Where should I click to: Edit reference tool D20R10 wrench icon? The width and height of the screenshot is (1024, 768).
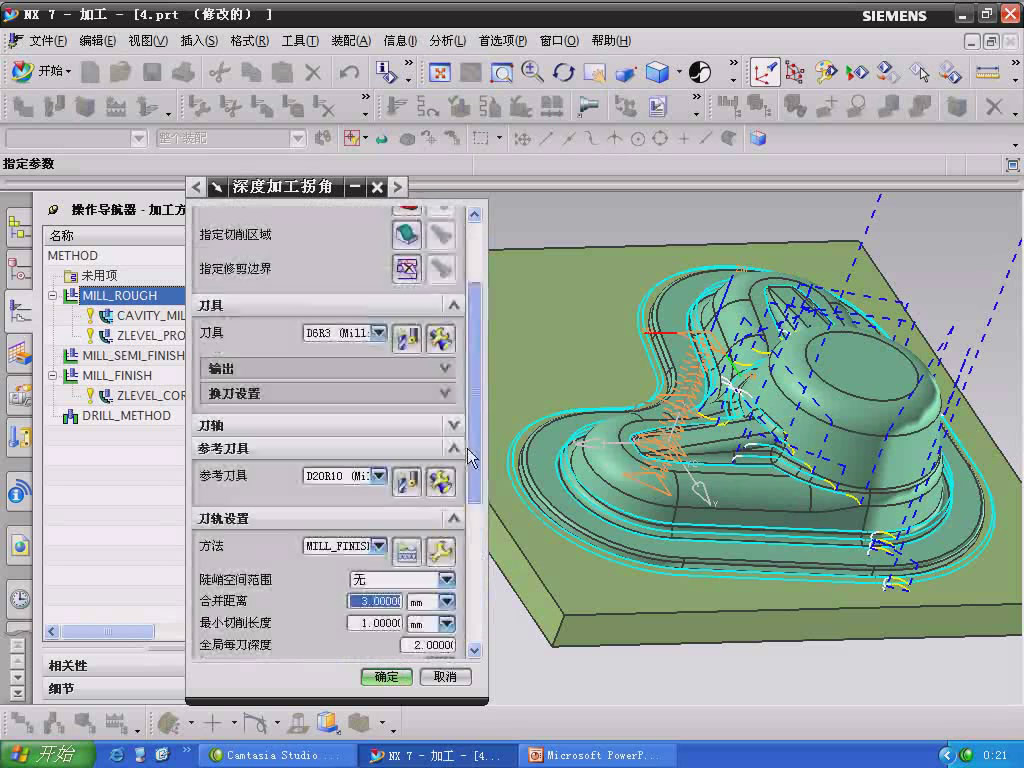[441, 482]
